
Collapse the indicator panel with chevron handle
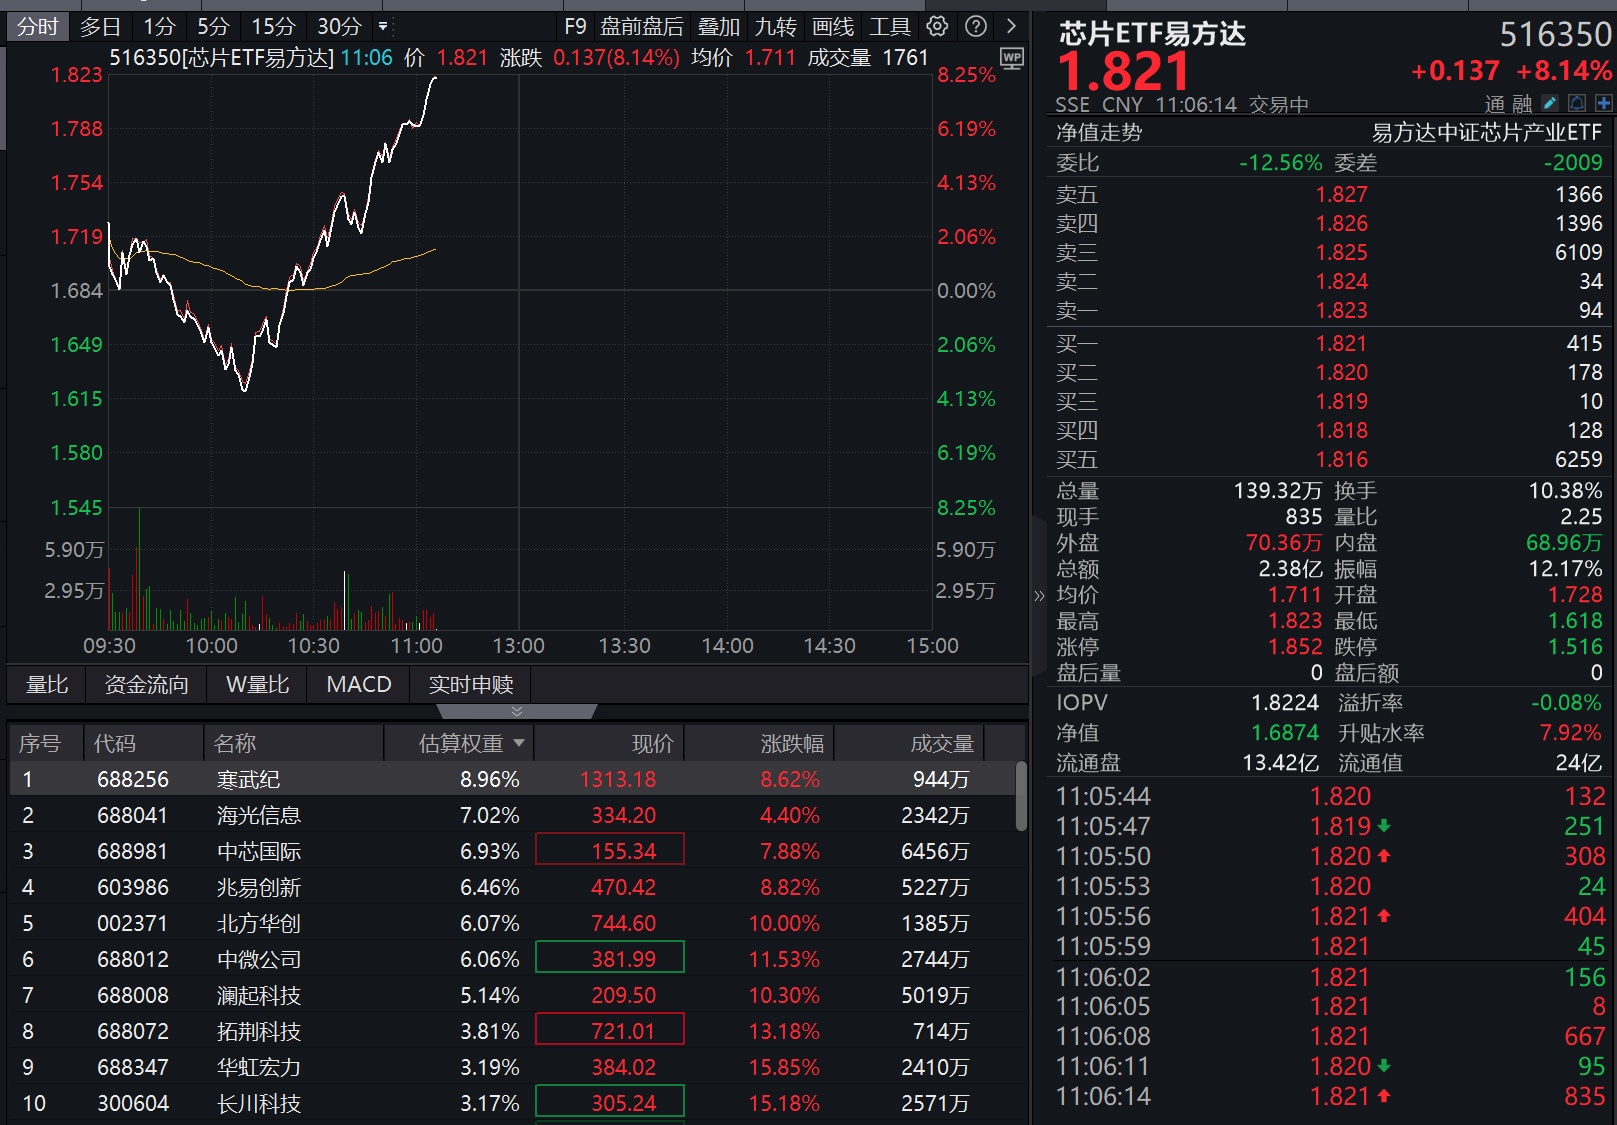tap(516, 711)
